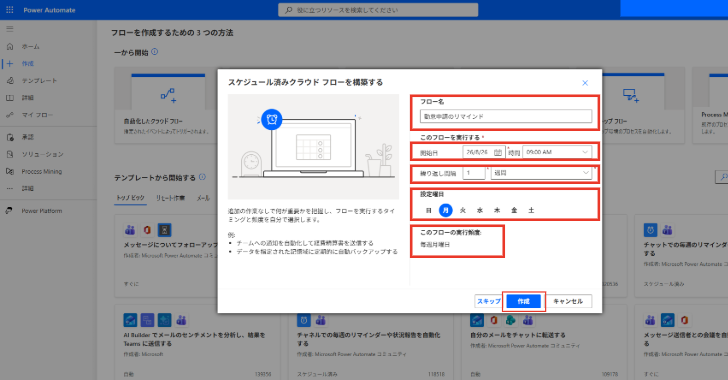
Task: Toggle Wednesday 水 day selector
Action: (x=480, y=210)
